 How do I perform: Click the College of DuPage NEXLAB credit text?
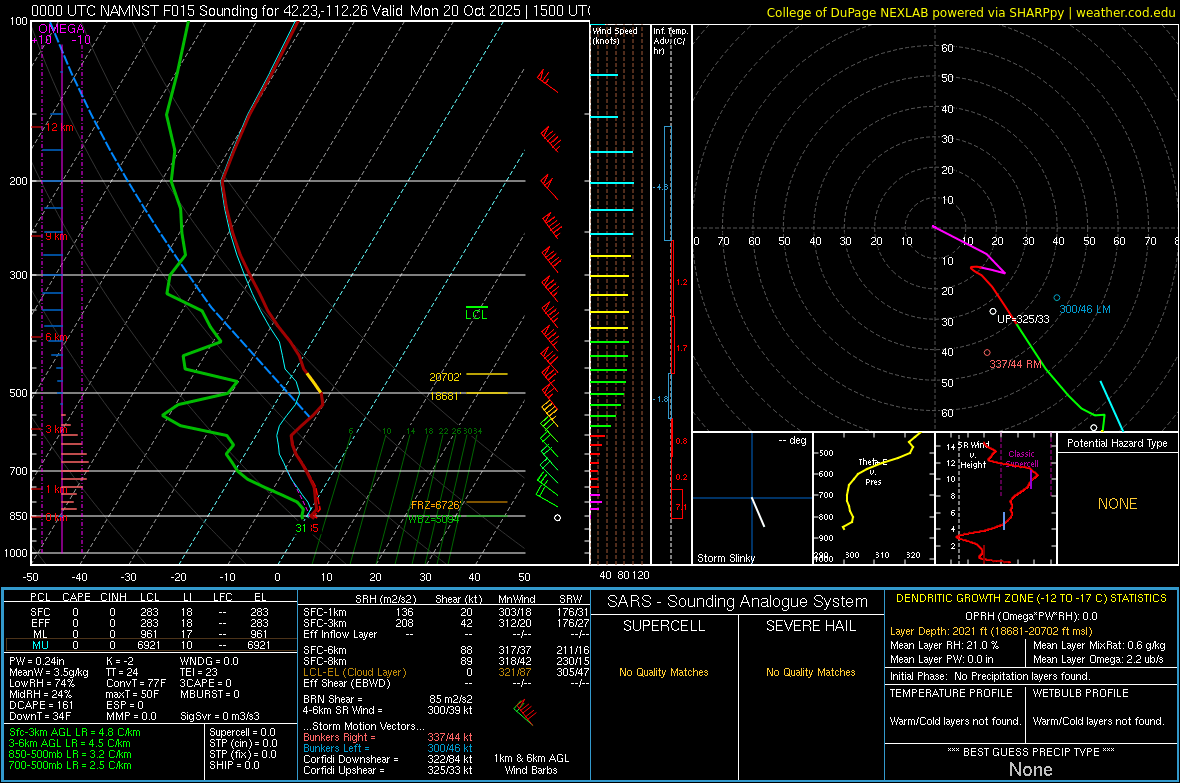click(971, 13)
